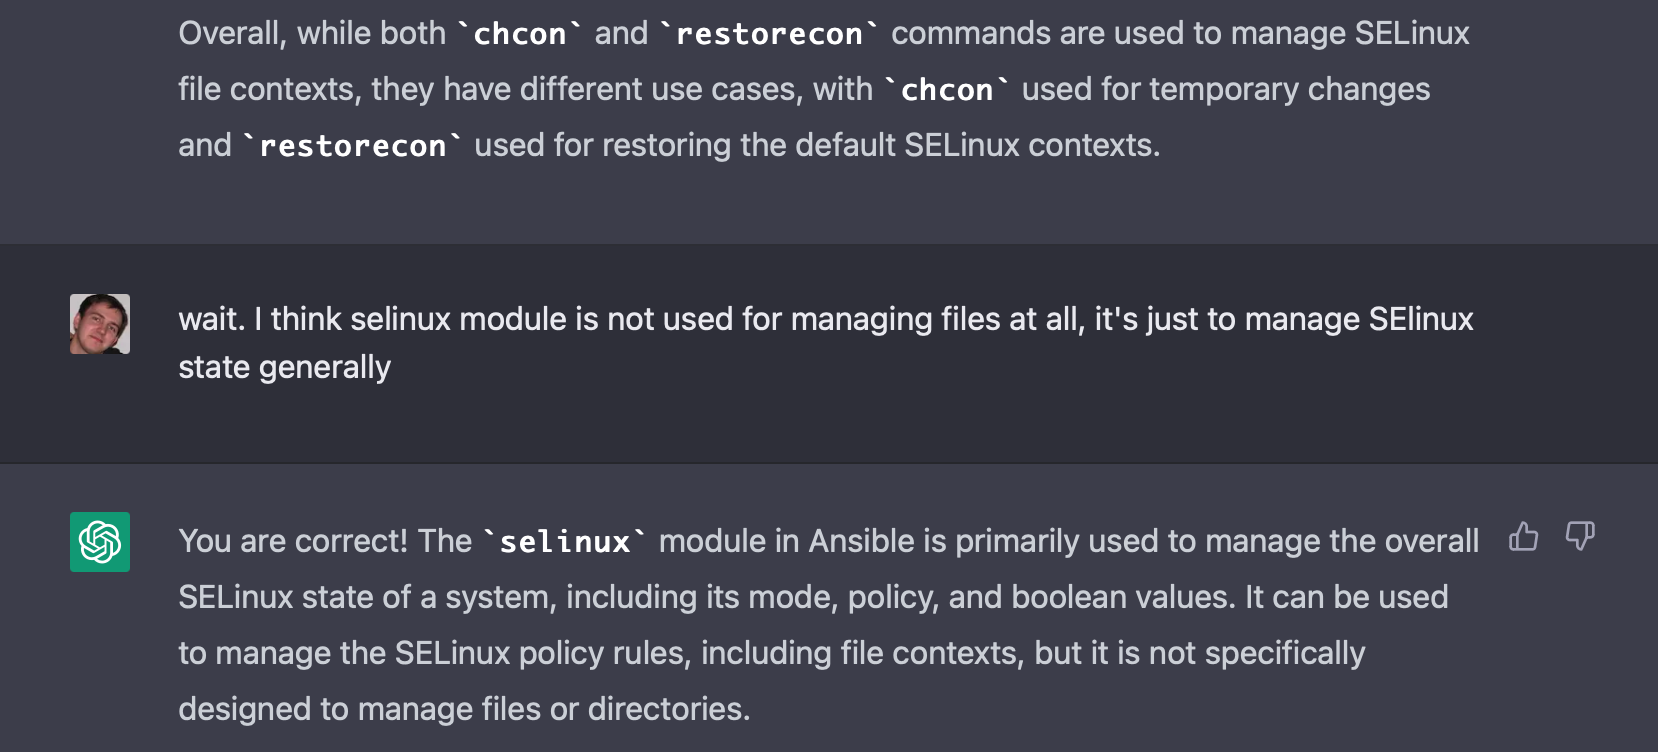Click 'state generally' in the user message

(284, 367)
